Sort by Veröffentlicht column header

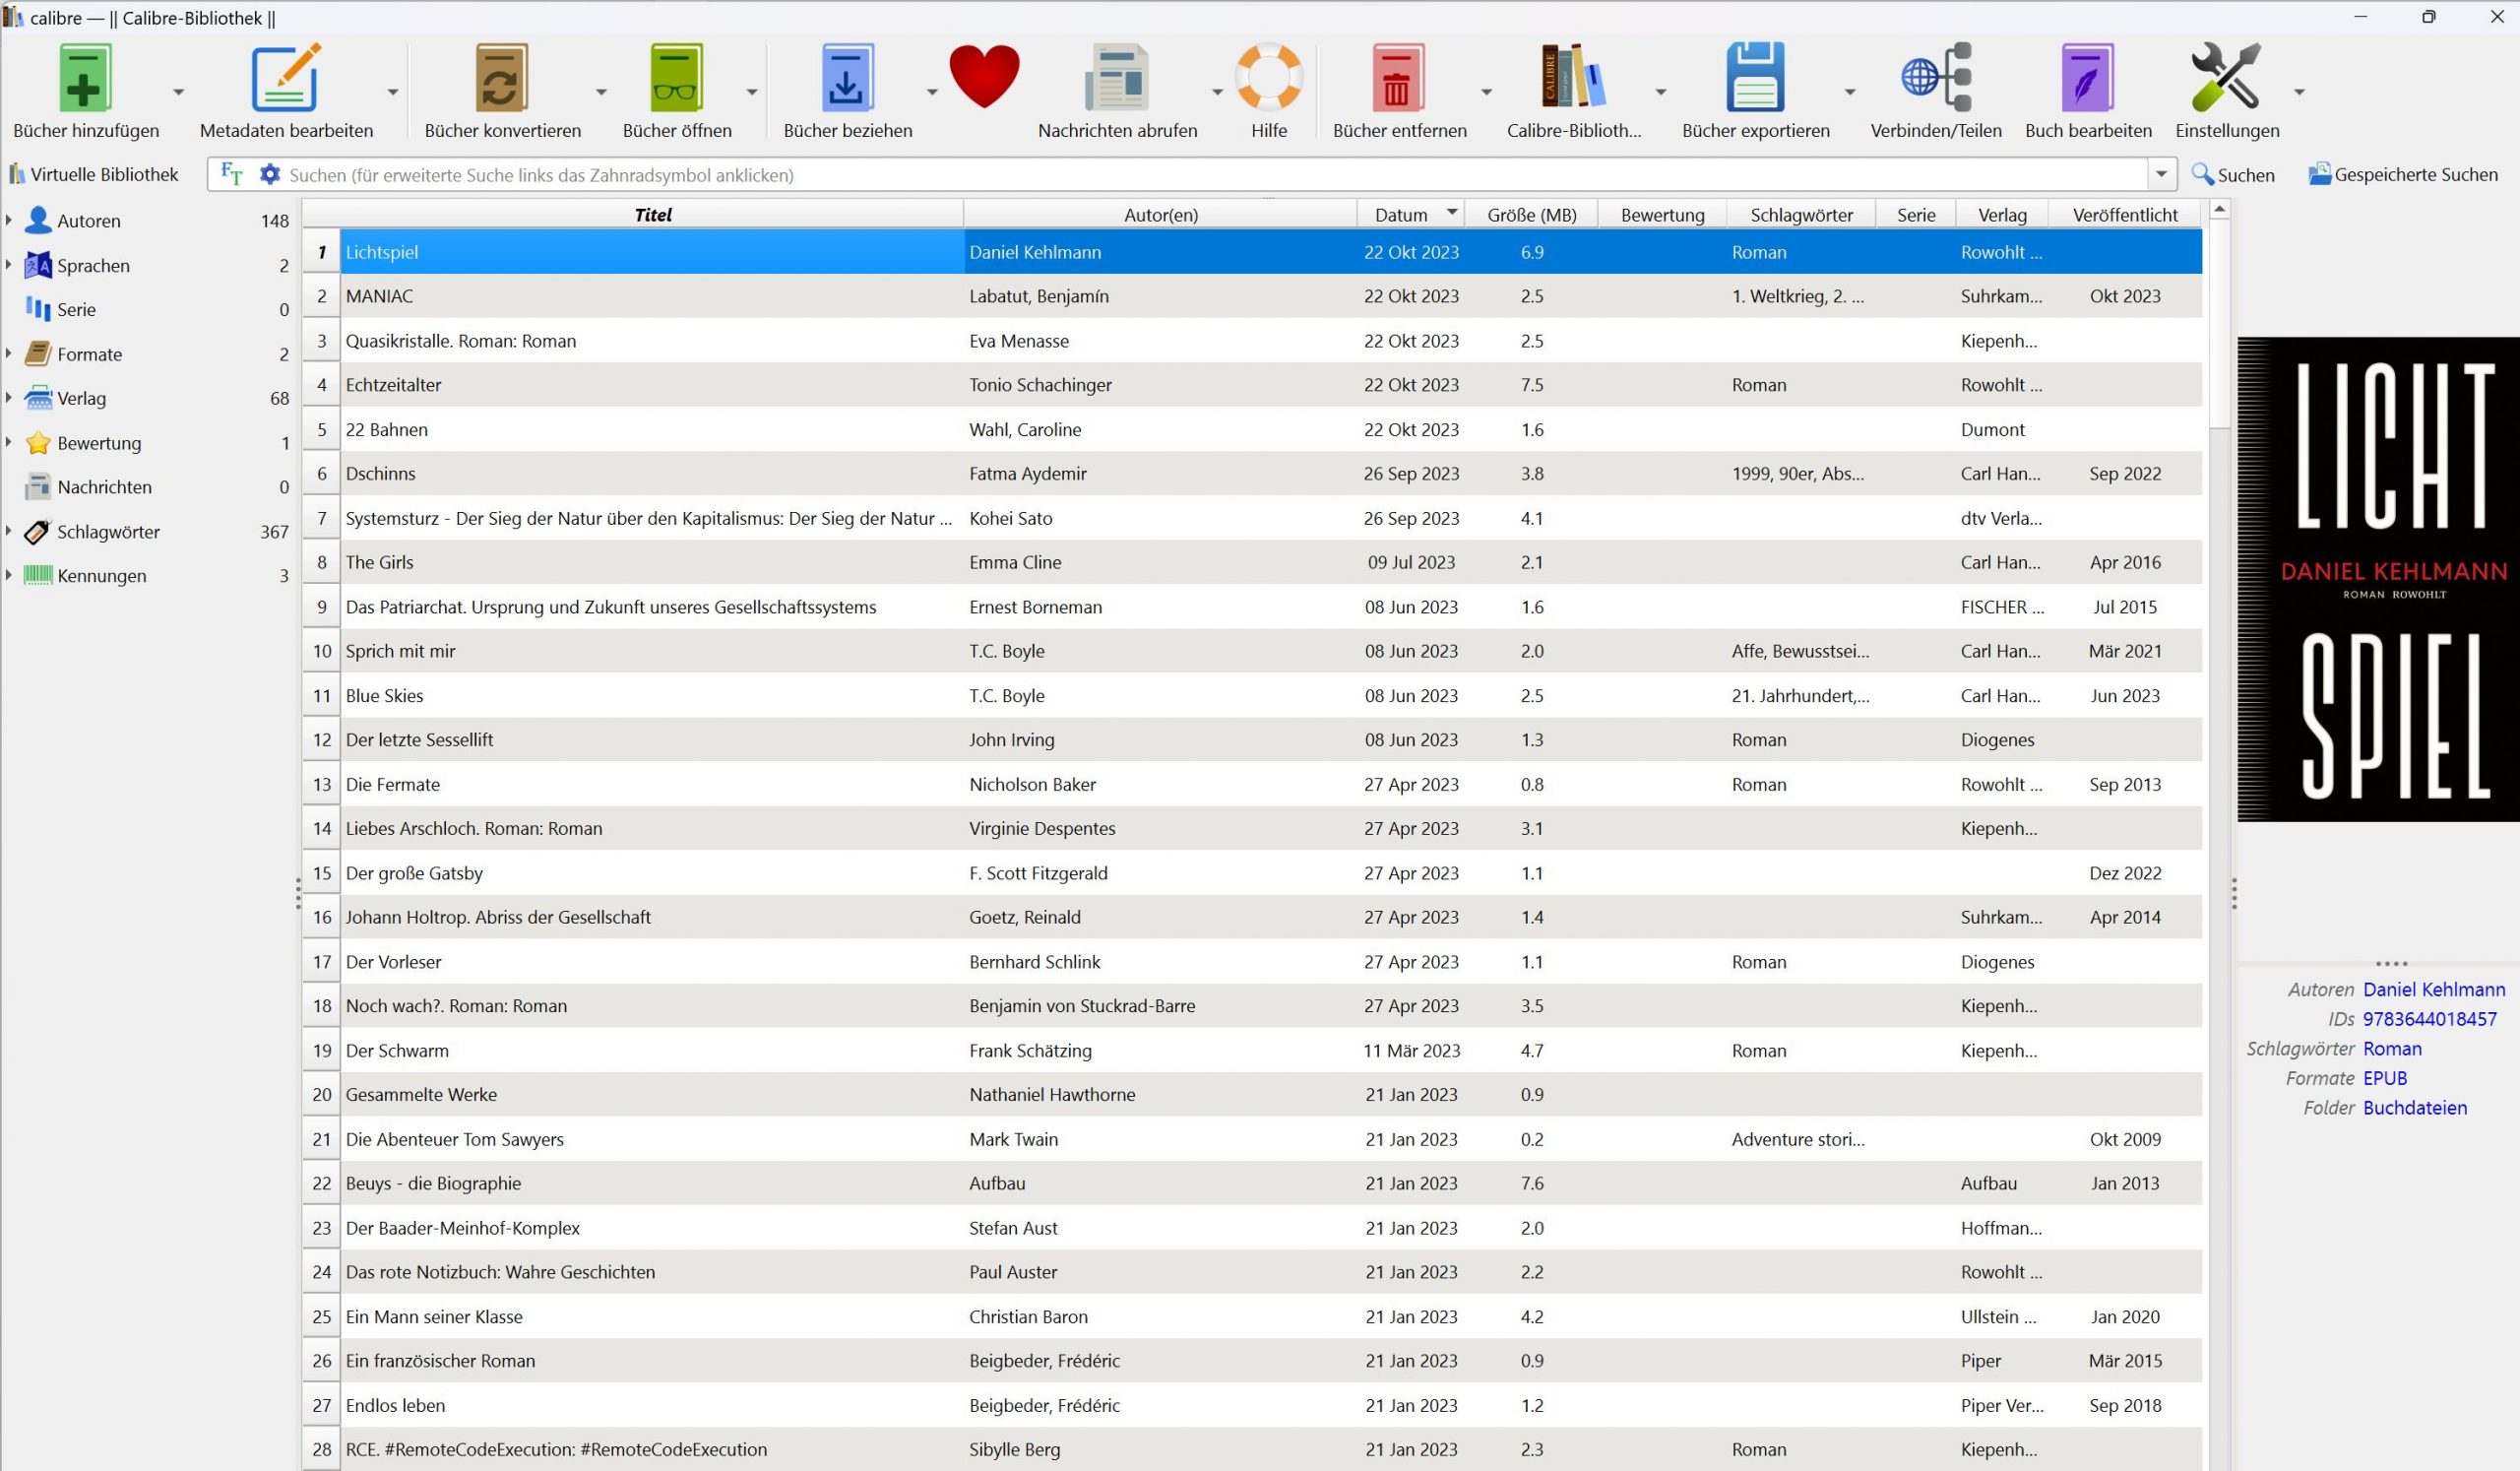click(x=2124, y=214)
